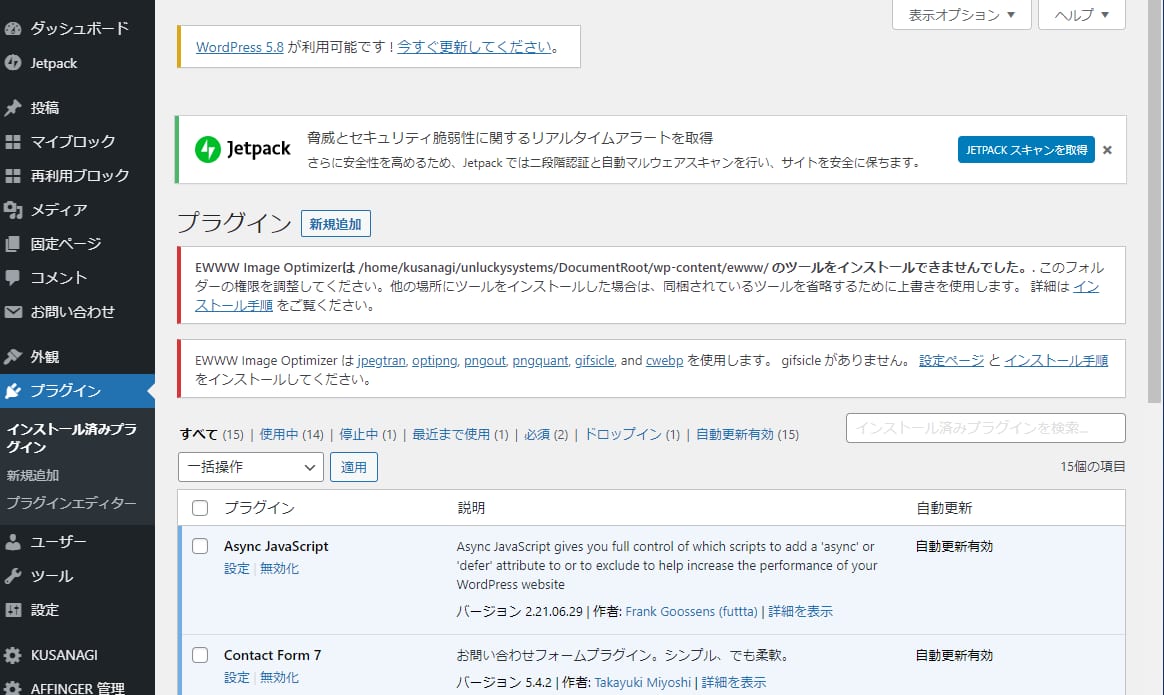Click the pin icon for Posts (投稿)
The height and width of the screenshot is (695, 1164).
tap(13, 108)
